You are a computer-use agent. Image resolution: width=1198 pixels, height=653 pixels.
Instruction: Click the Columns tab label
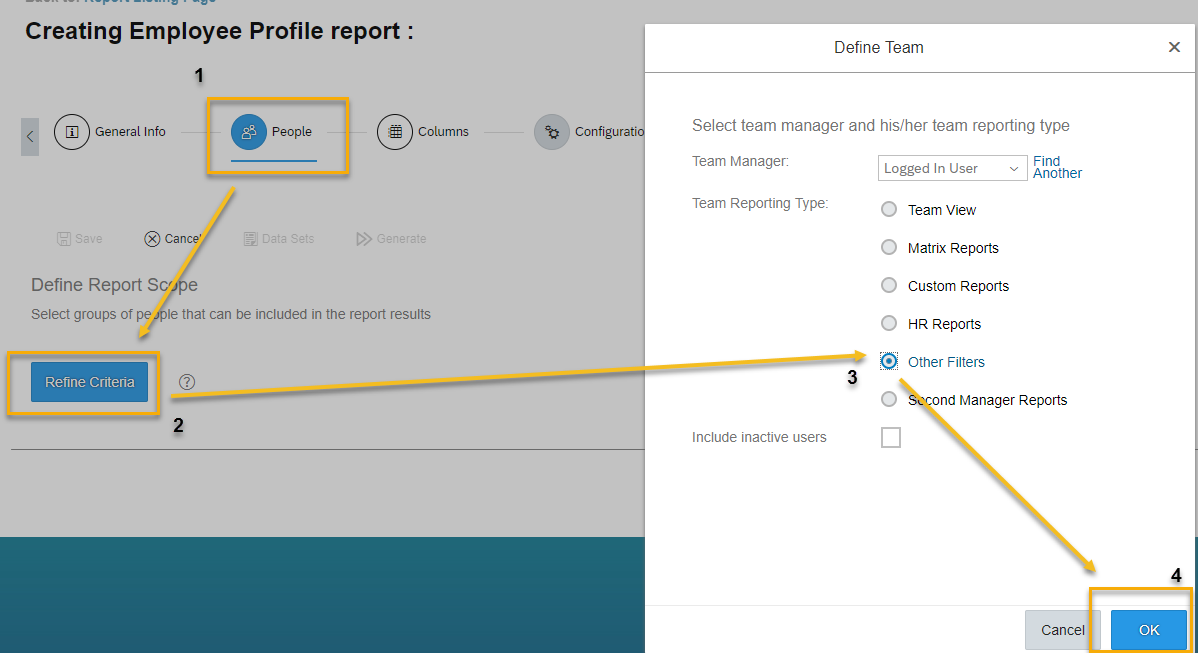click(x=443, y=132)
